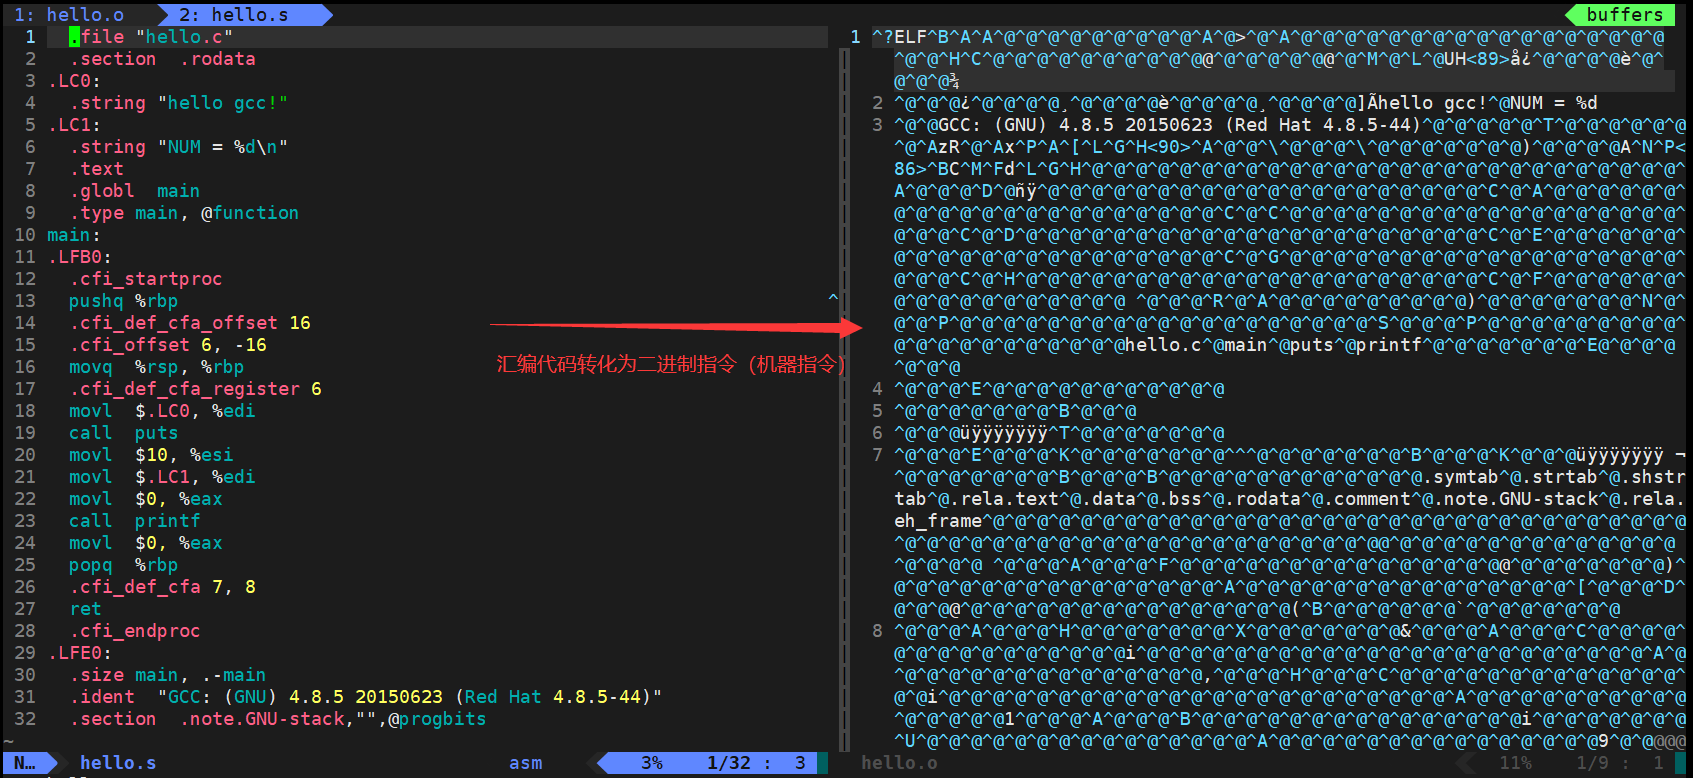Viewport: 1693px width, 778px height.
Task: Click the hello.o filename in right statusline
Action: point(899,763)
